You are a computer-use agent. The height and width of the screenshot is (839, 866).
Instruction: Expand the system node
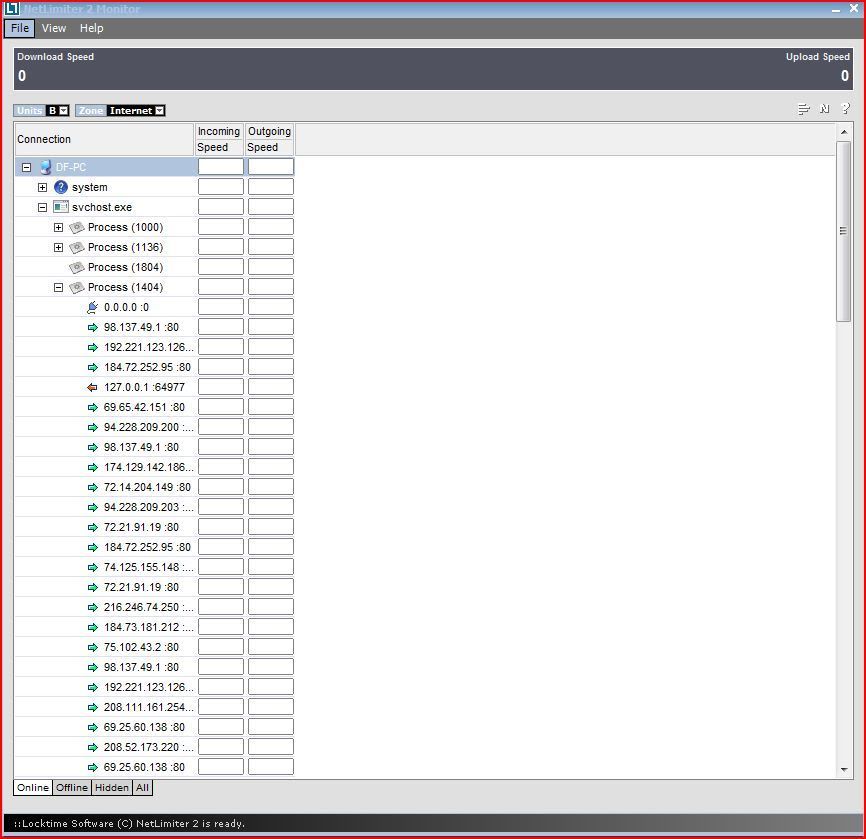click(x=42, y=187)
